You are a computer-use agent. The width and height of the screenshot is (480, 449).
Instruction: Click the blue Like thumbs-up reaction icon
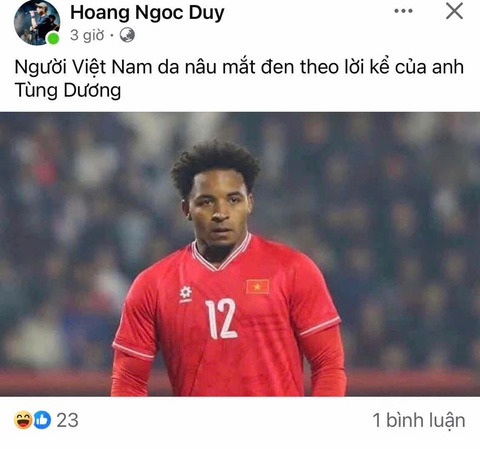pos(42,420)
